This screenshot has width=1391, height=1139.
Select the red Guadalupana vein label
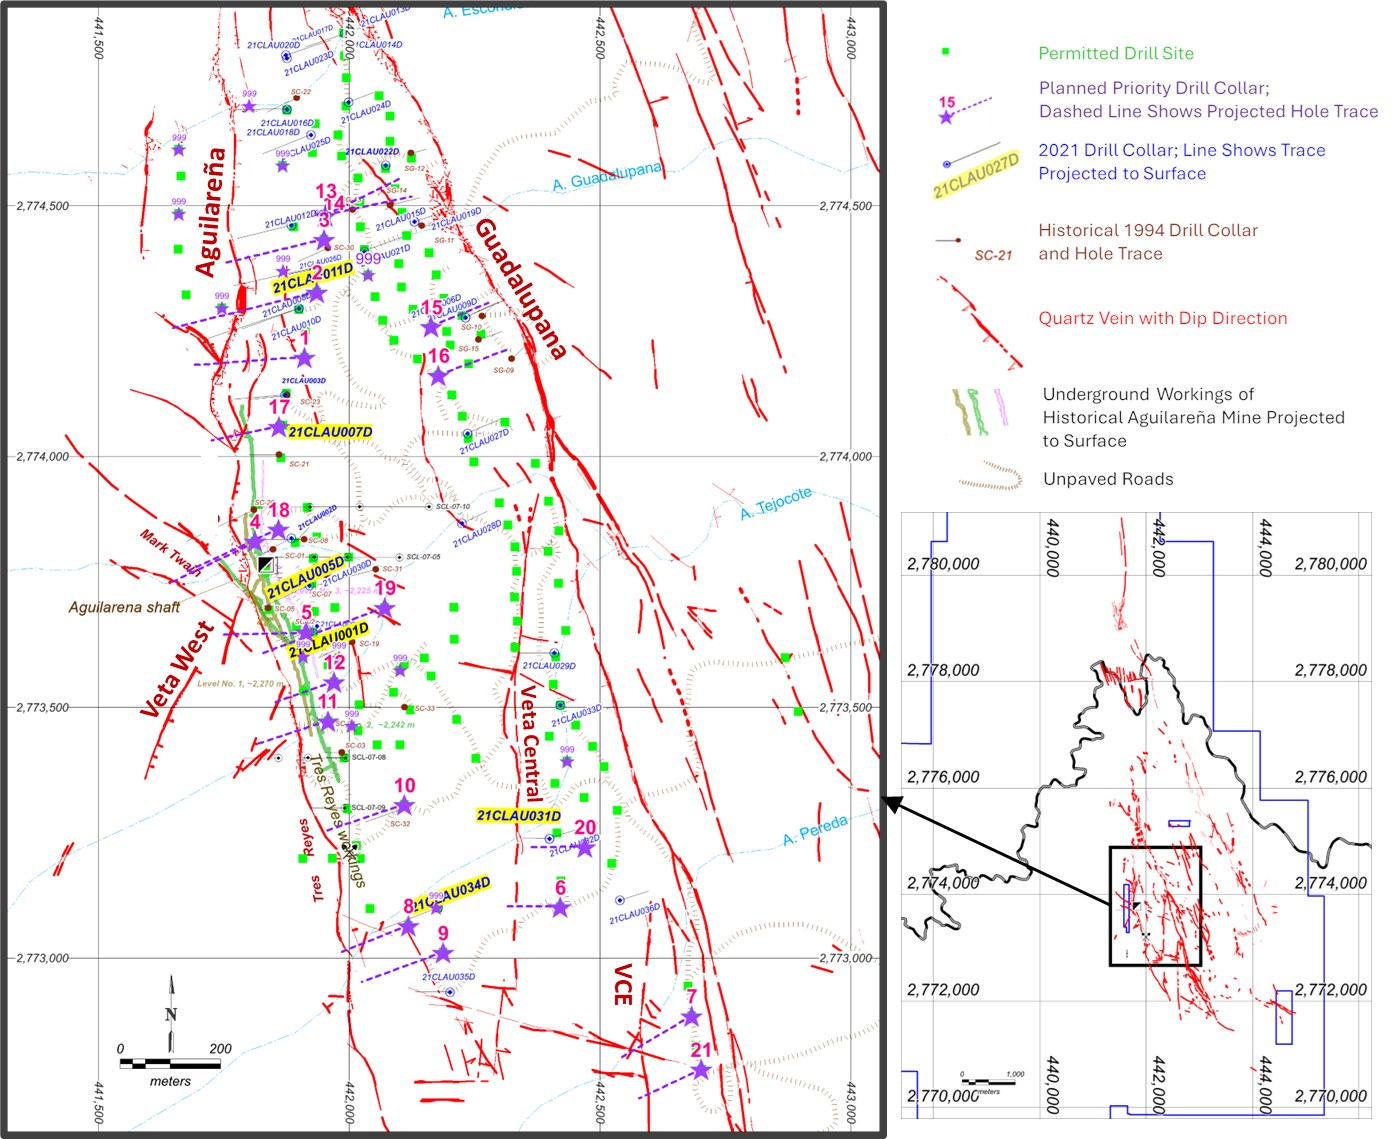tap(520, 289)
